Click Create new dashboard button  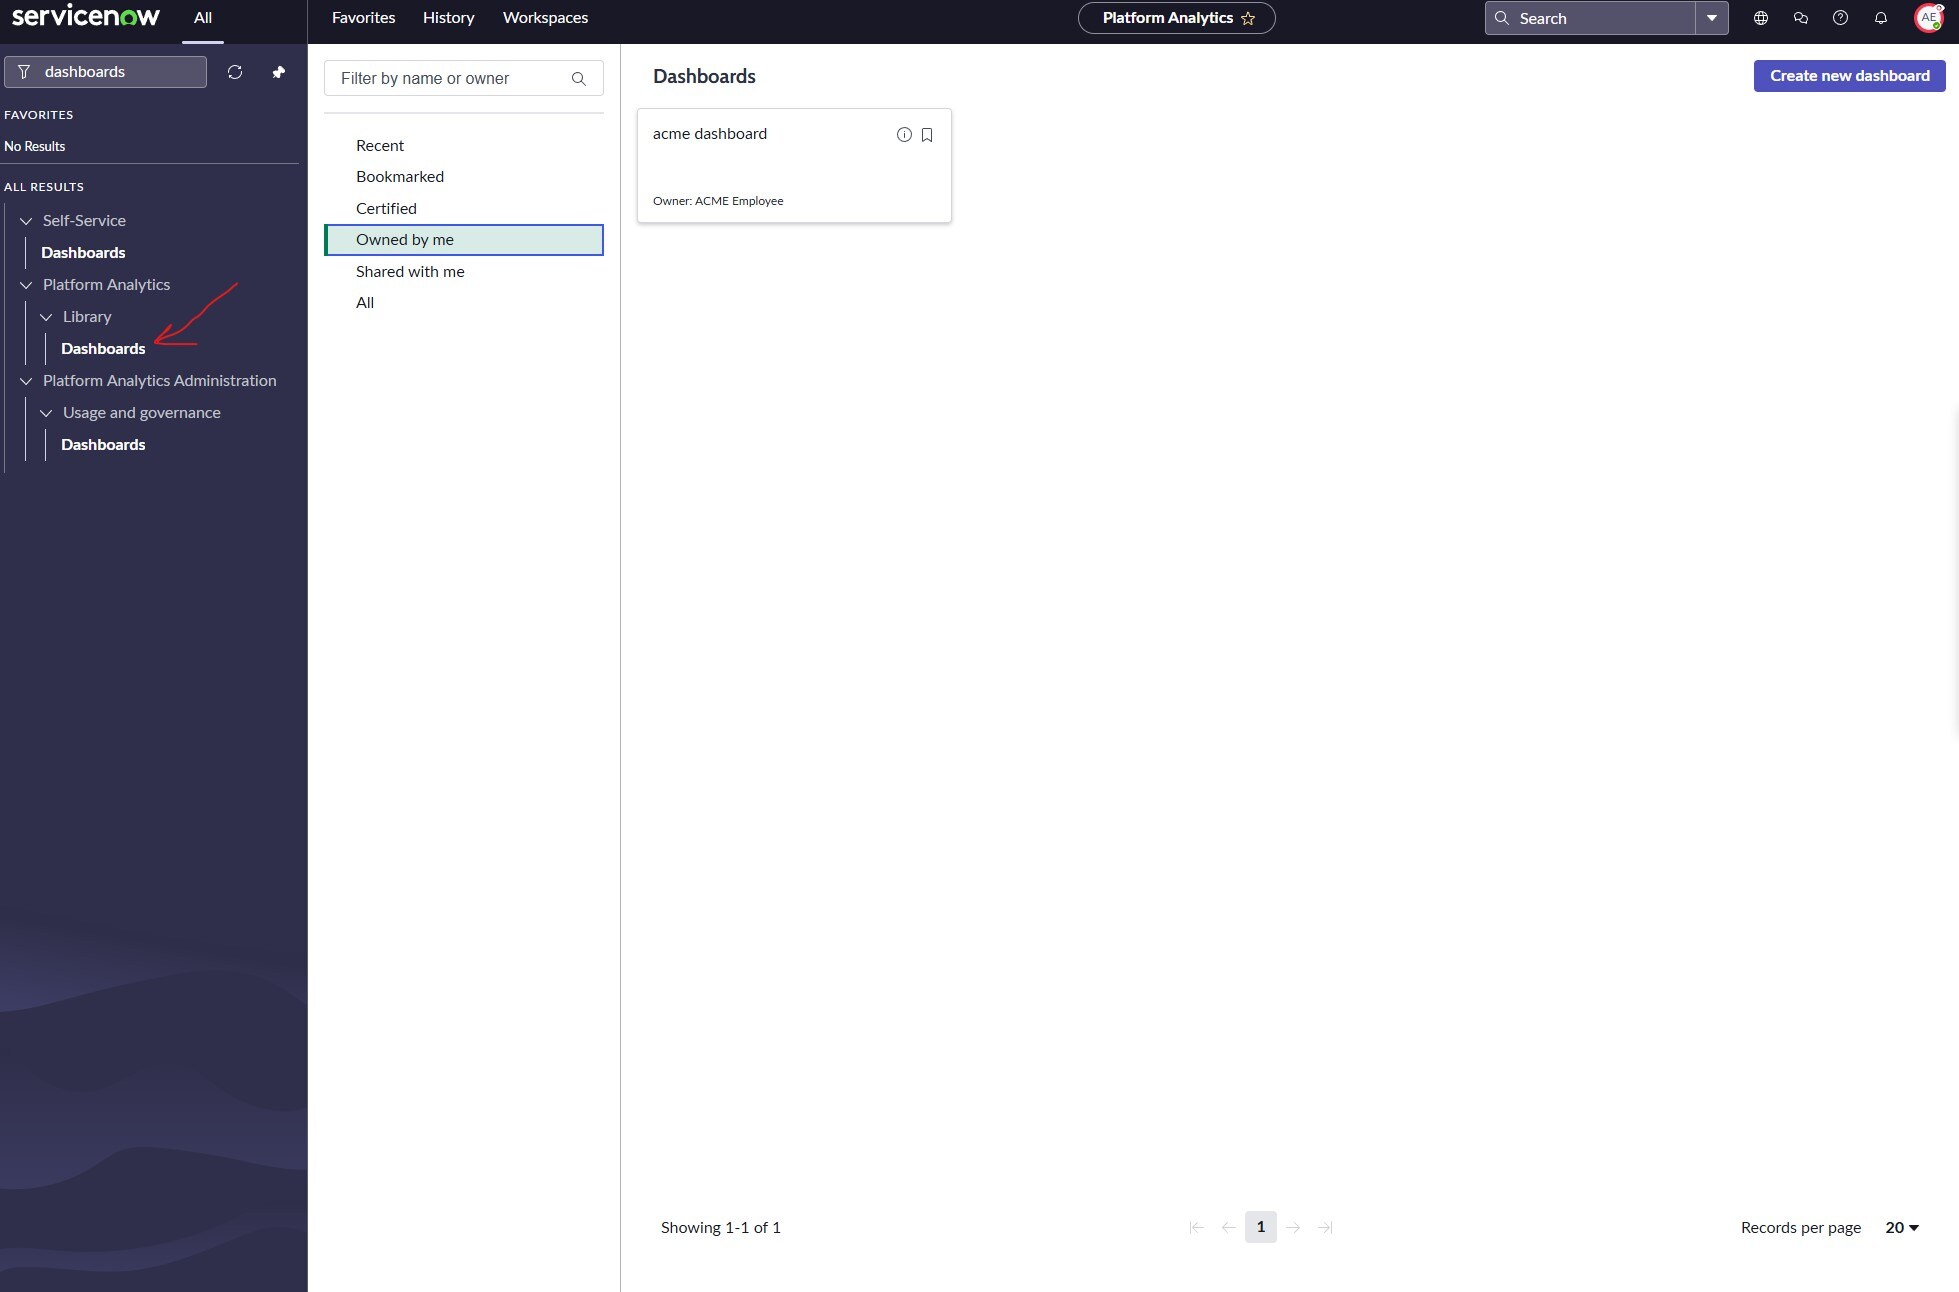tap(1849, 75)
